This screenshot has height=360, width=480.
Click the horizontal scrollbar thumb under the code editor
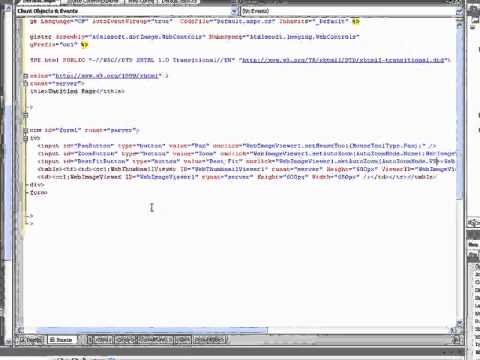tap(151, 330)
